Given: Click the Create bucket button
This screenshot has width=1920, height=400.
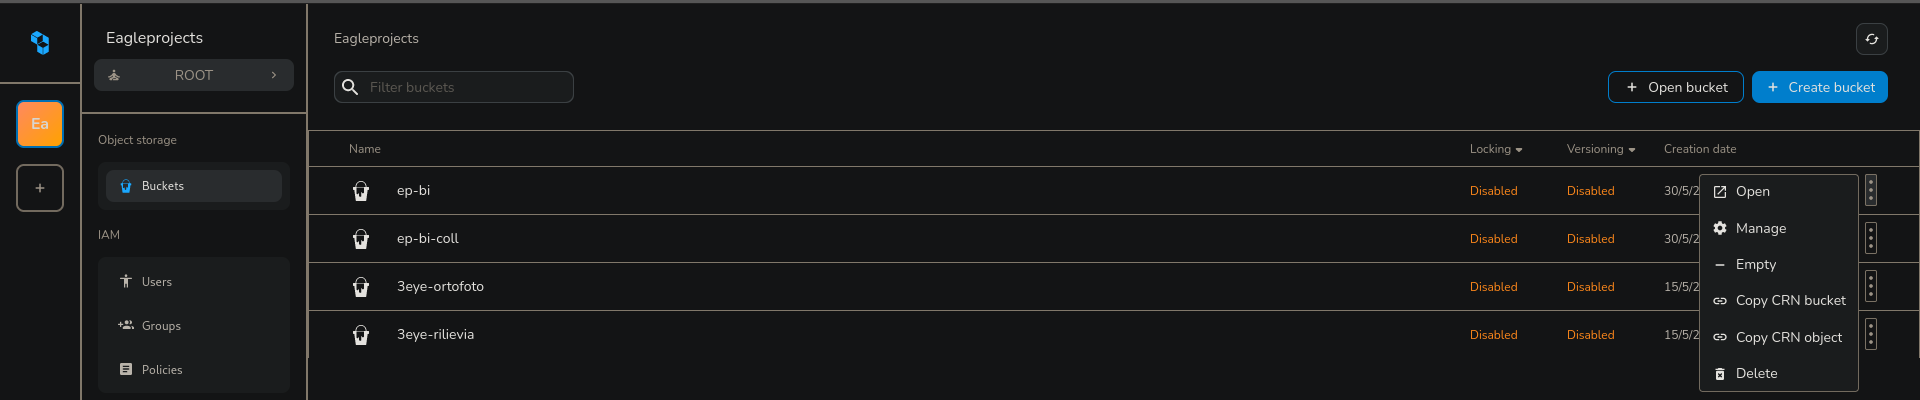Looking at the screenshot, I should pos(1819,87).
